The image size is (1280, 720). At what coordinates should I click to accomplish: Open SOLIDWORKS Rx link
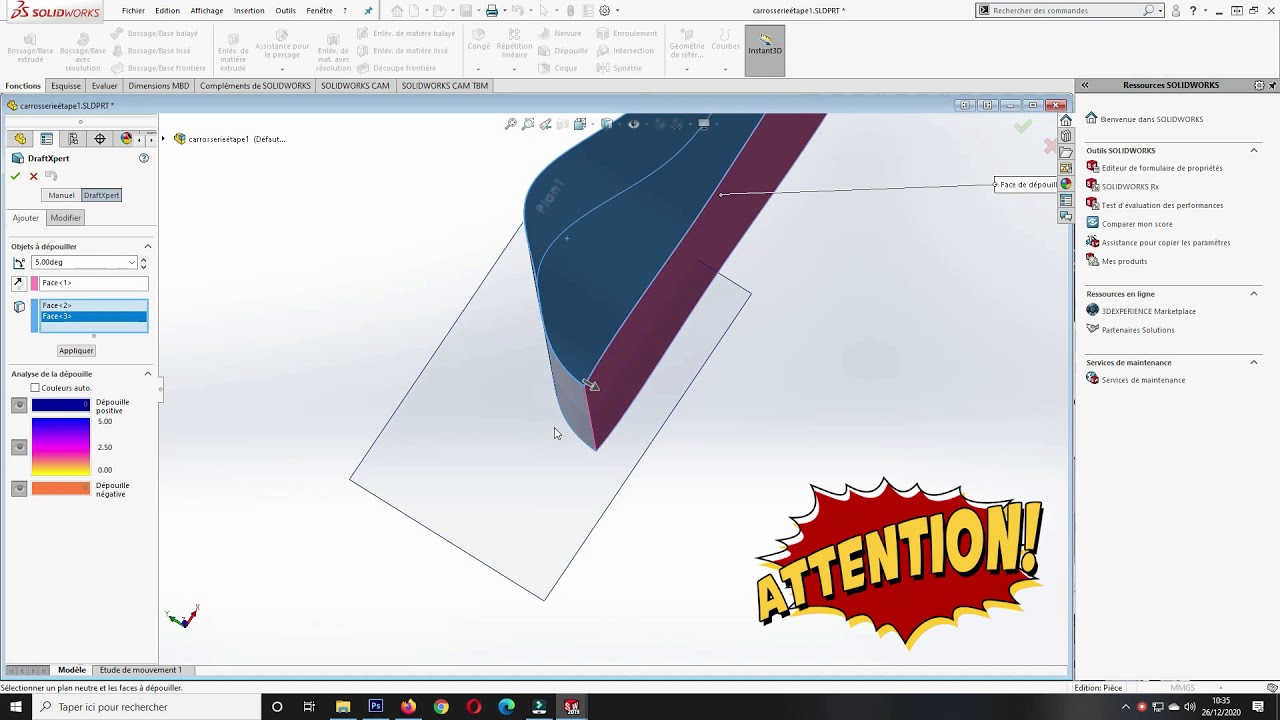pos(1130,187)
